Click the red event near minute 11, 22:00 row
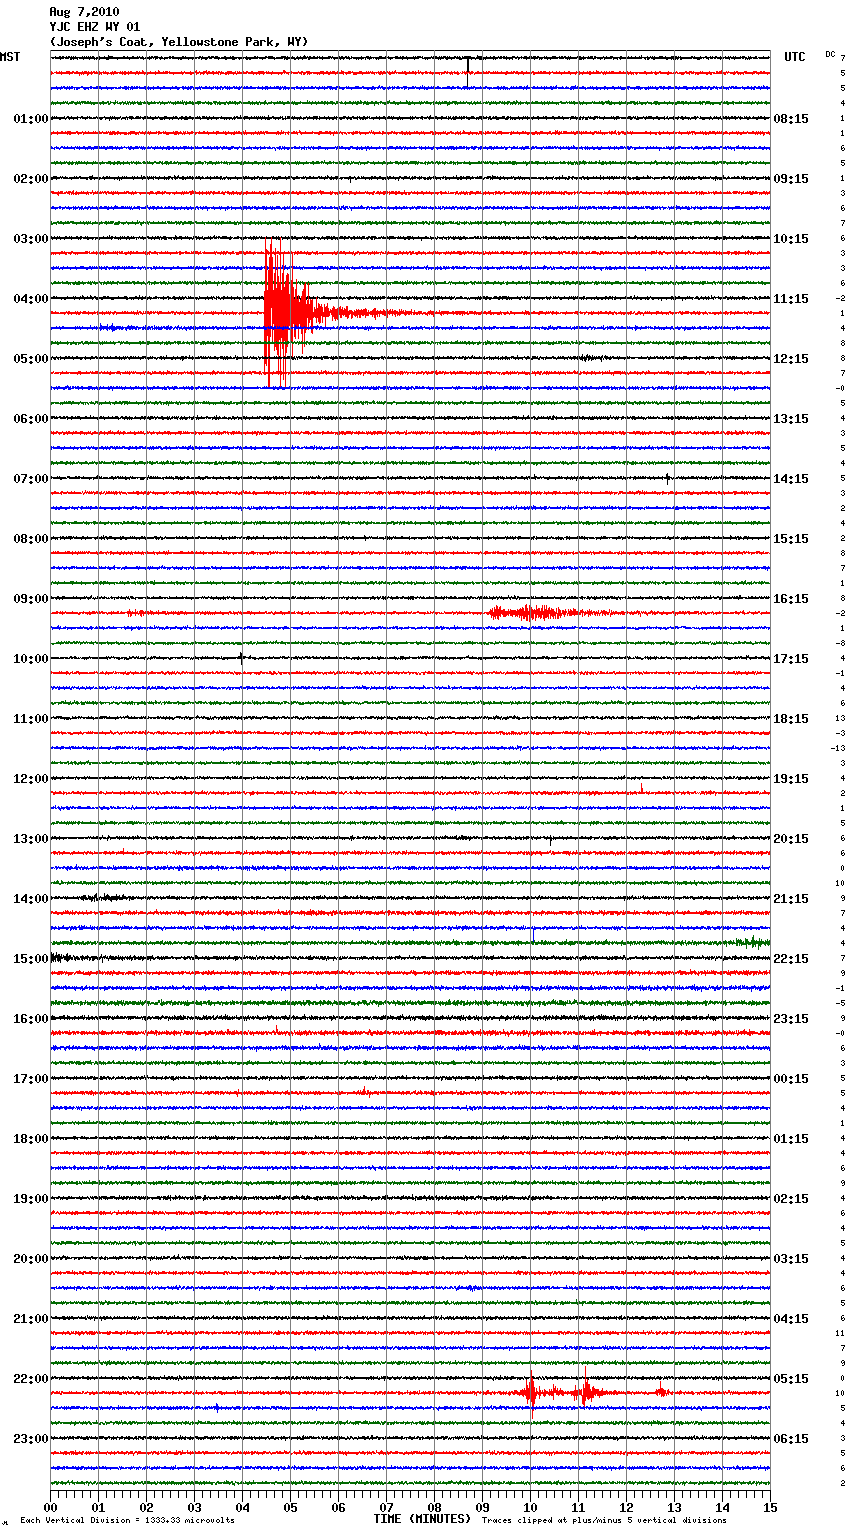The width and height of the screenshot is (850, 1534). pyautogui.click(x=586, y=1391)
